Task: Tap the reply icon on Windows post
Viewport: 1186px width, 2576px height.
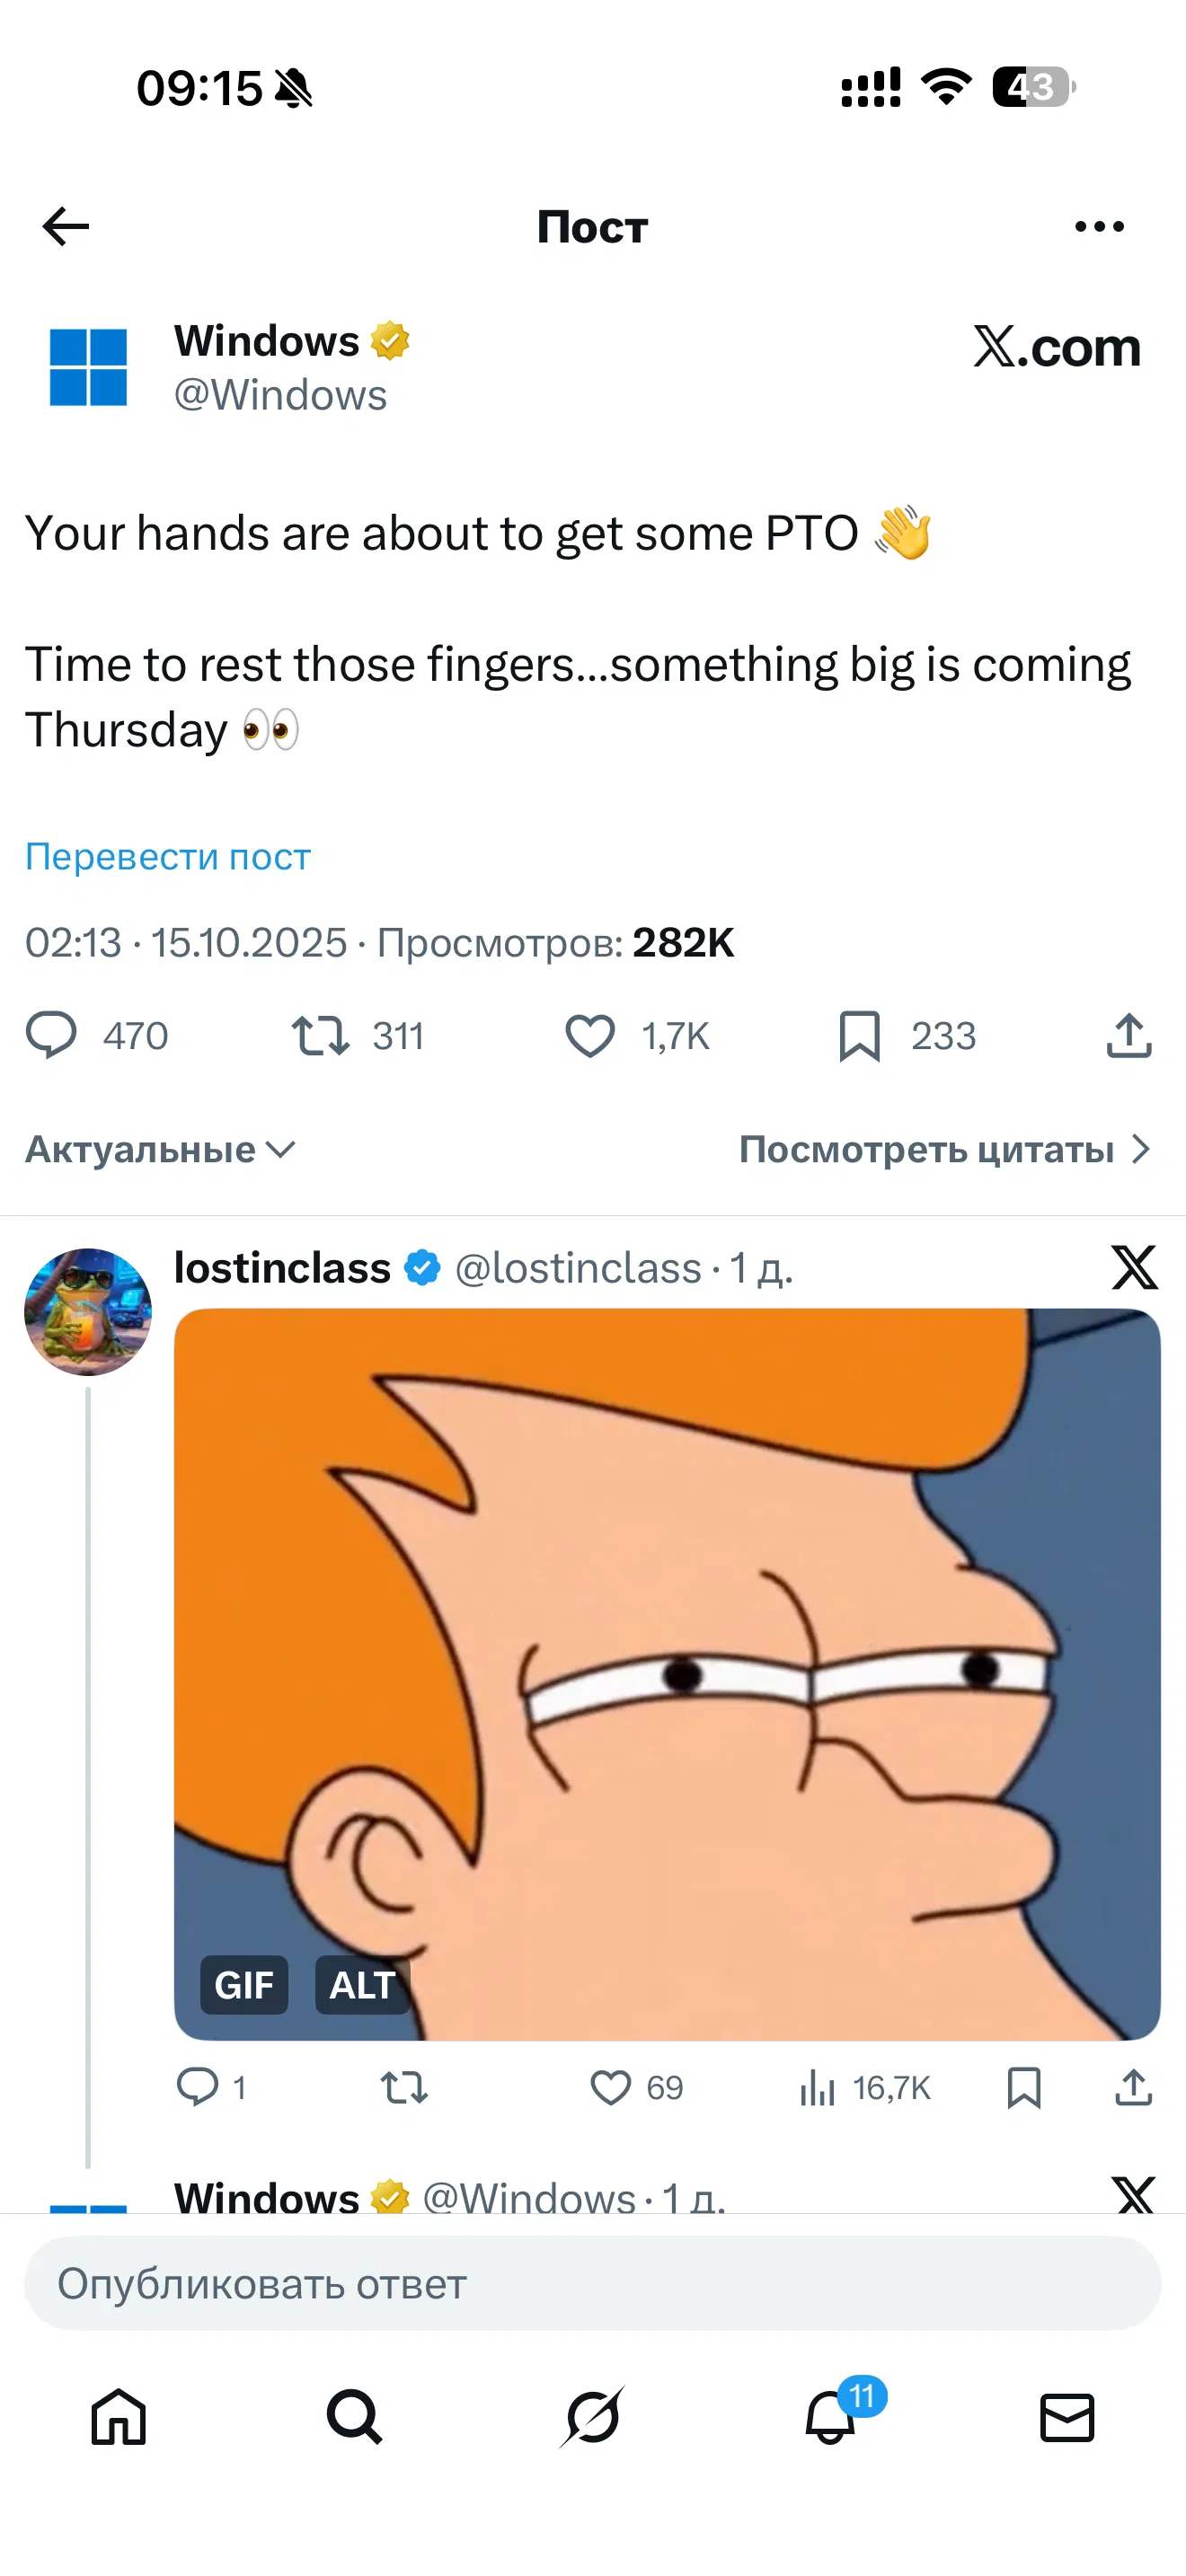Action: click(x=51, y=1035)
